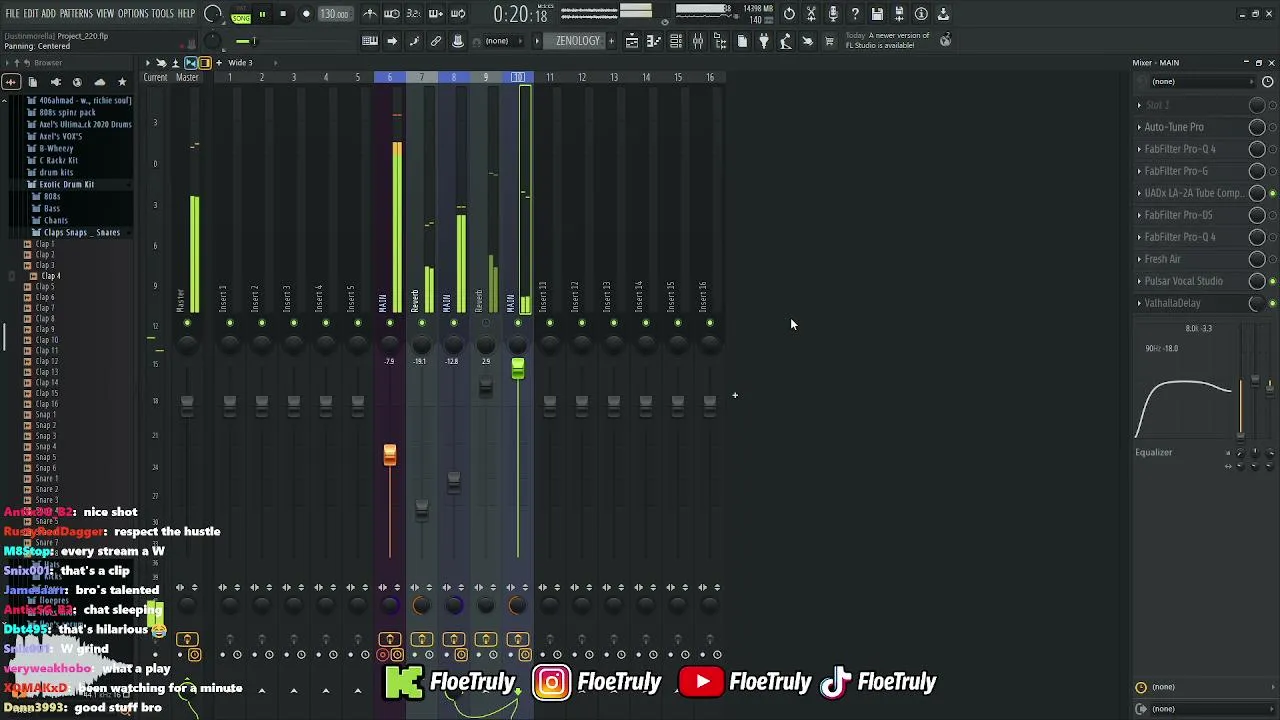Open the B-Wheezy folder
The image size is (1280, 720).
click(56, 149)
